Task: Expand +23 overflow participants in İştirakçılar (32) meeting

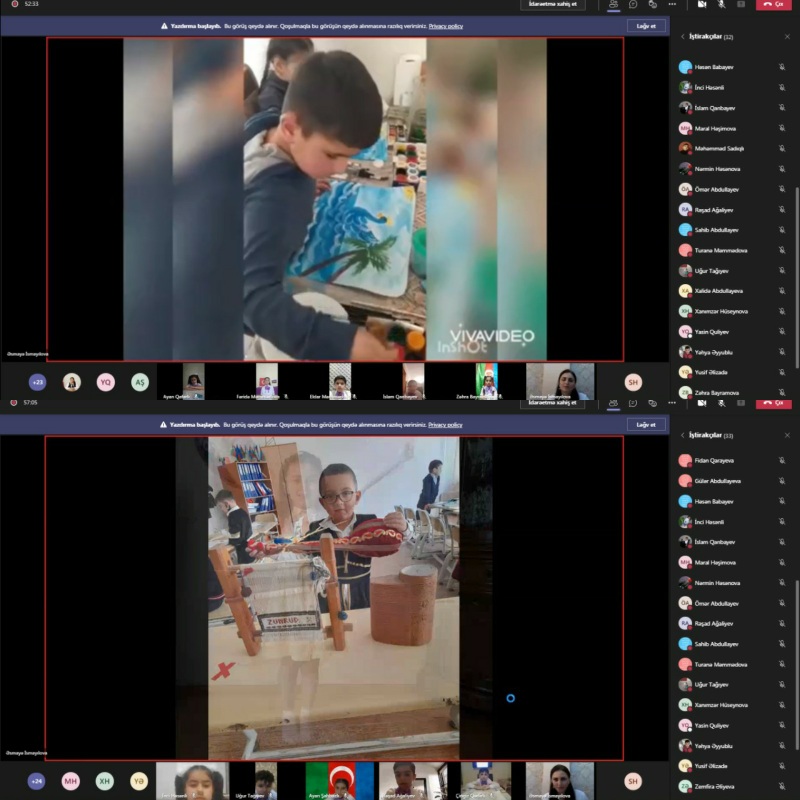Action: pos(37,382)
